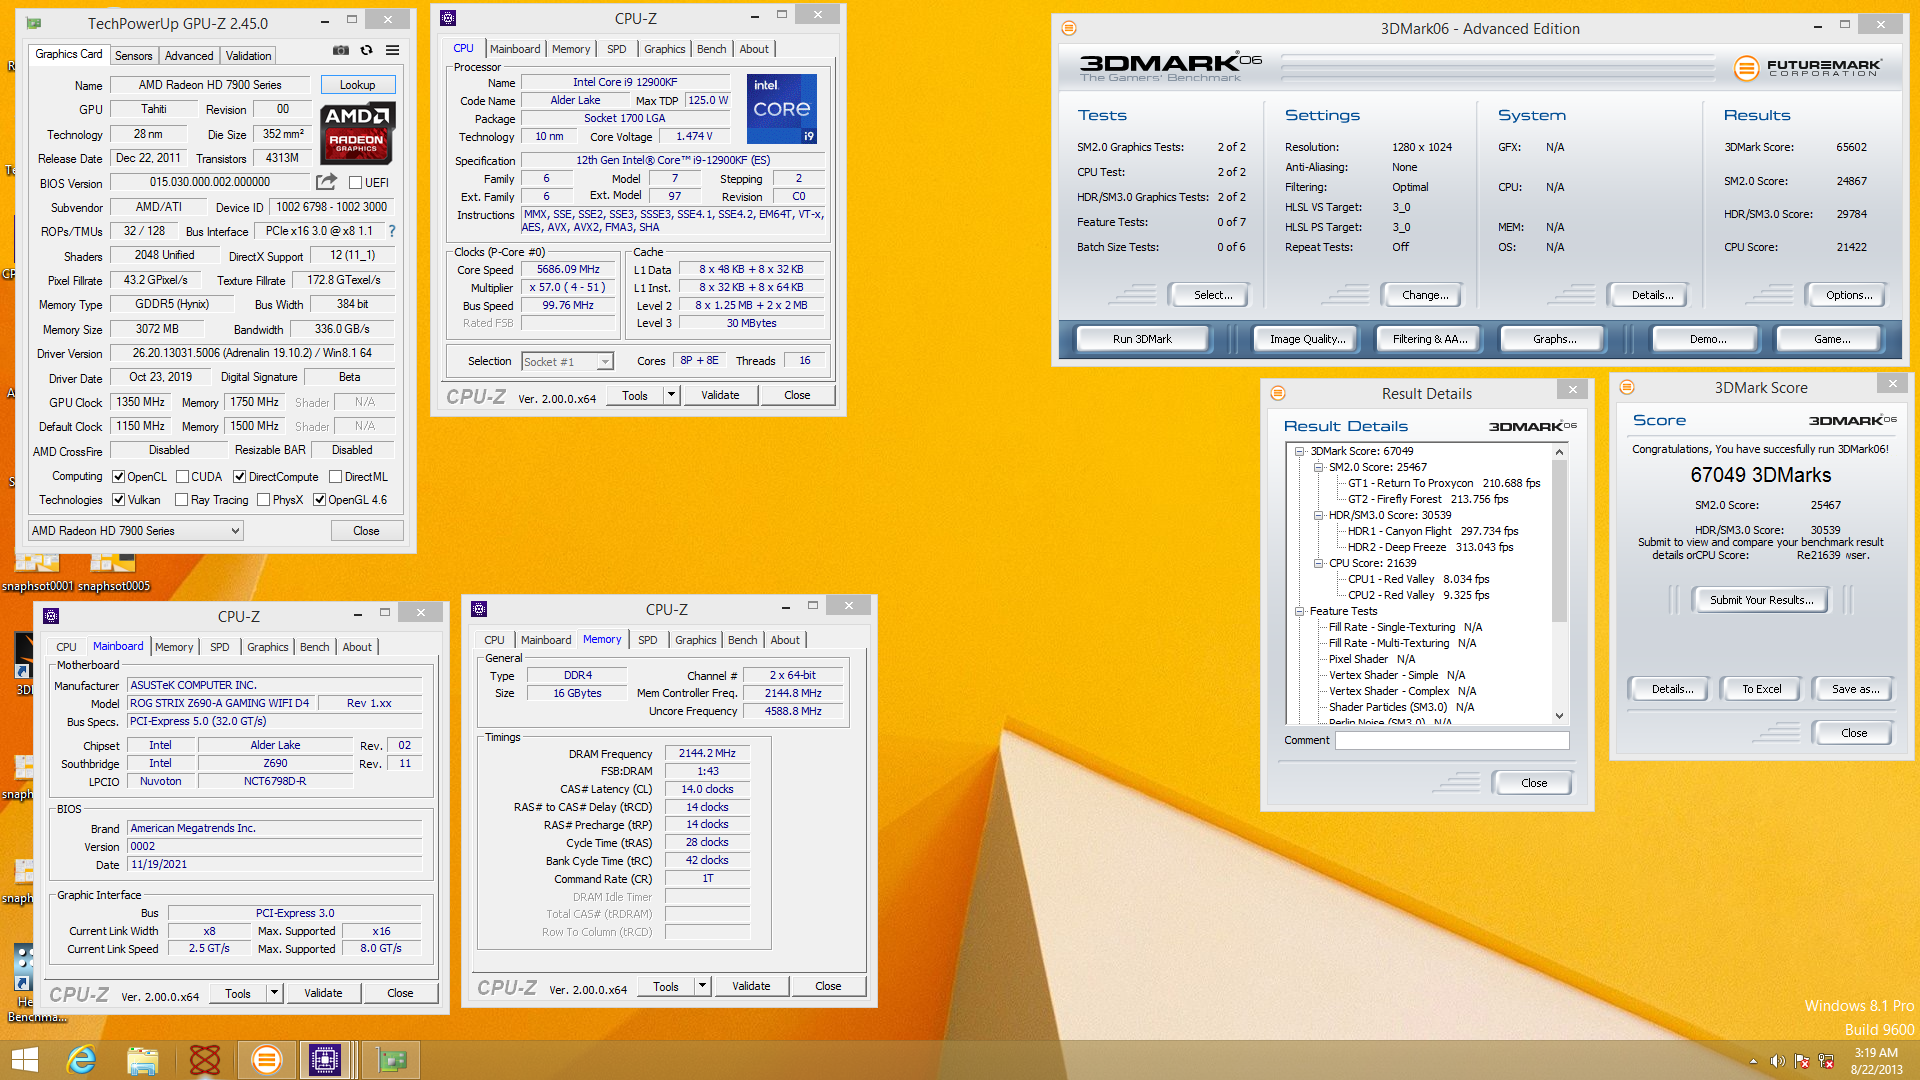The image size is (1920, 1080).
Task: Open Tools dropdown arrow in CPU-Z CPU window
Action: click(671, 395)
